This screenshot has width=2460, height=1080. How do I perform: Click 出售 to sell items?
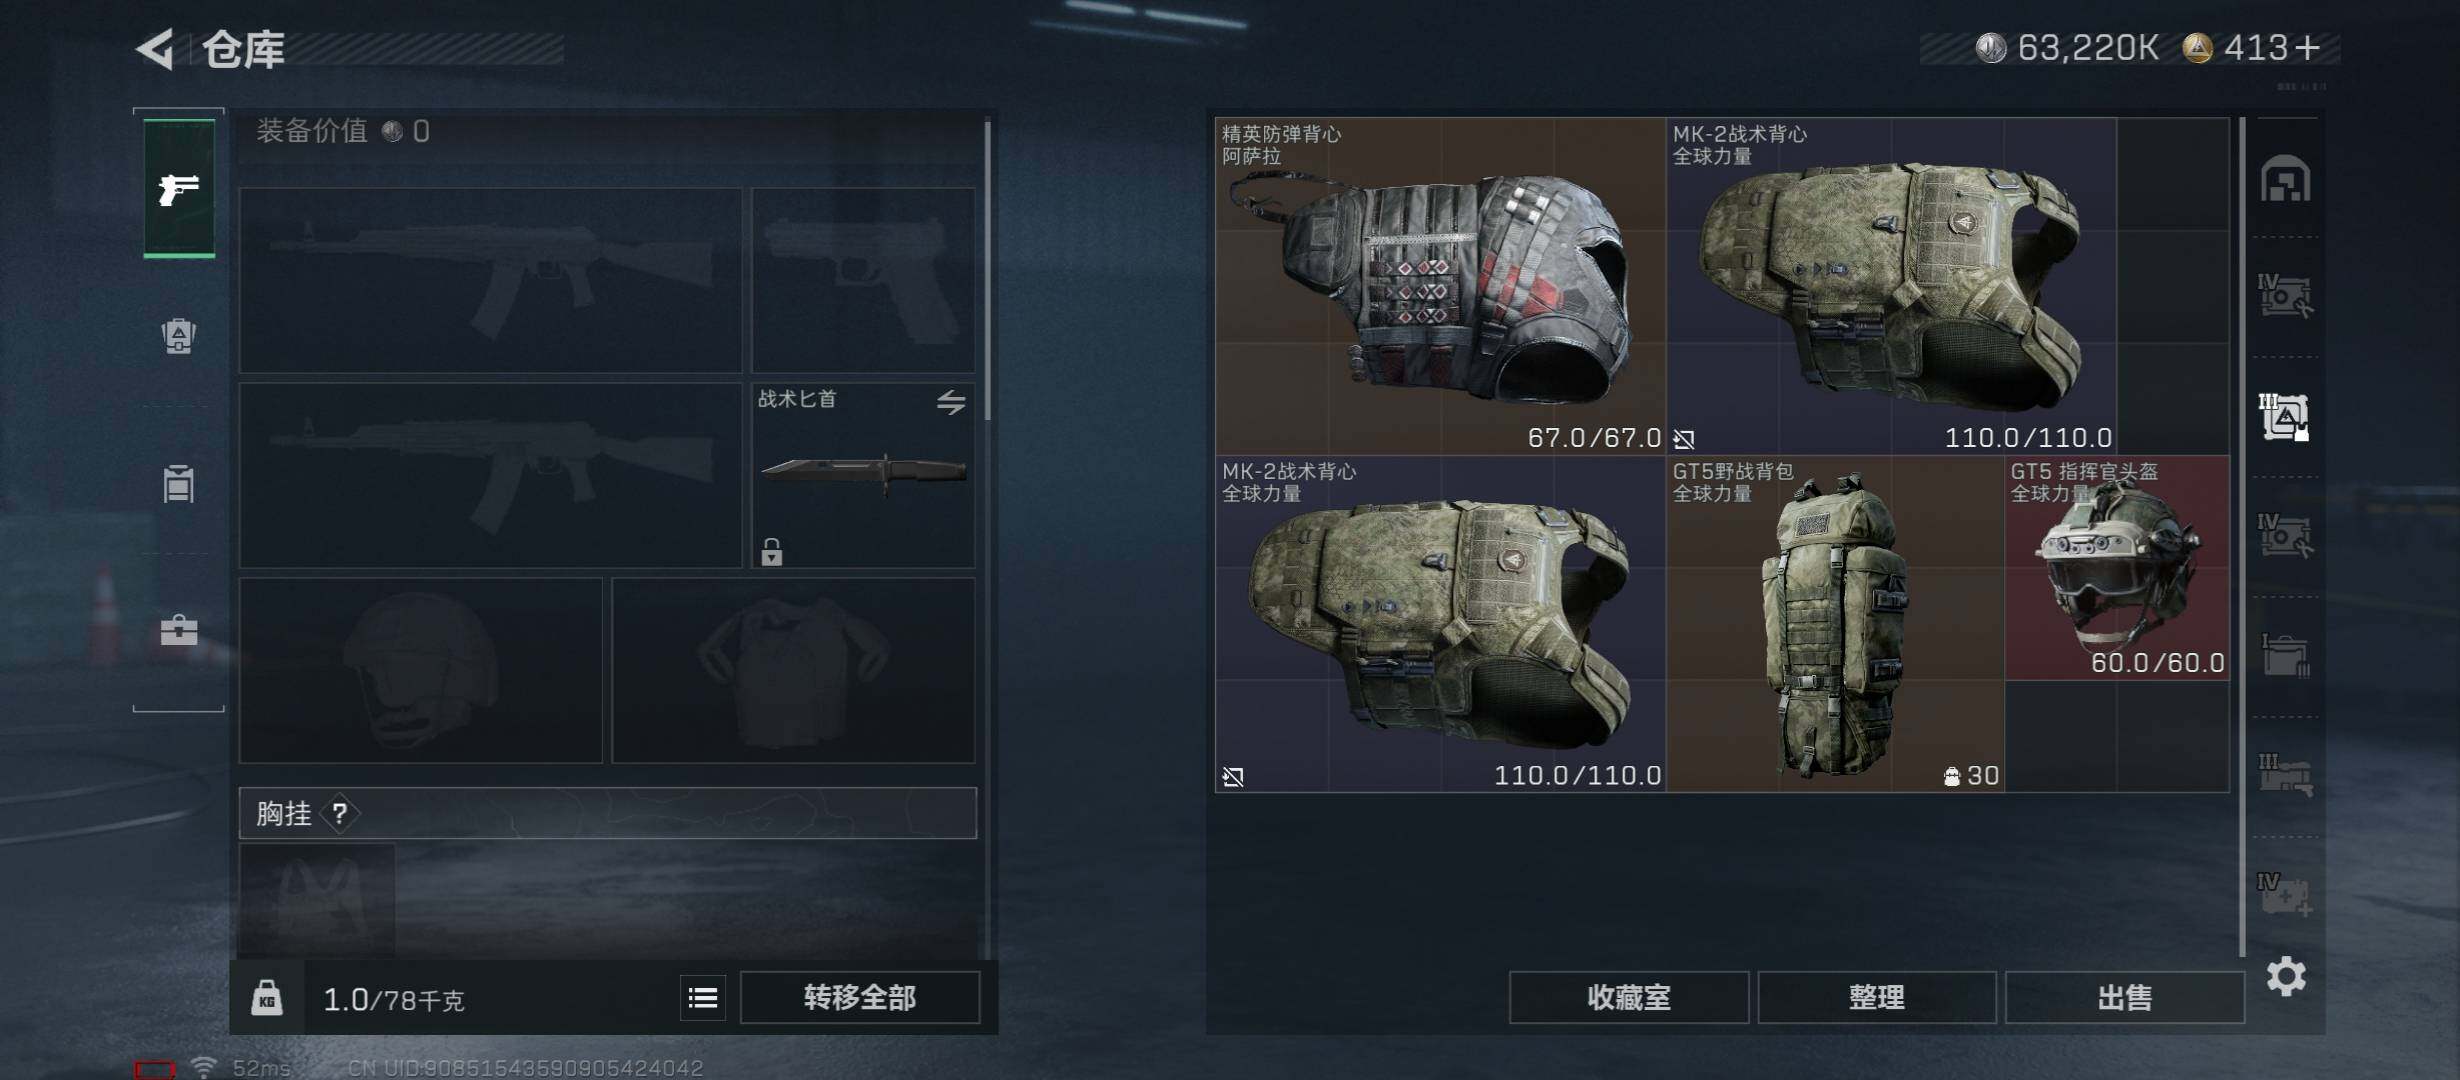click(x=2125, y=997)
